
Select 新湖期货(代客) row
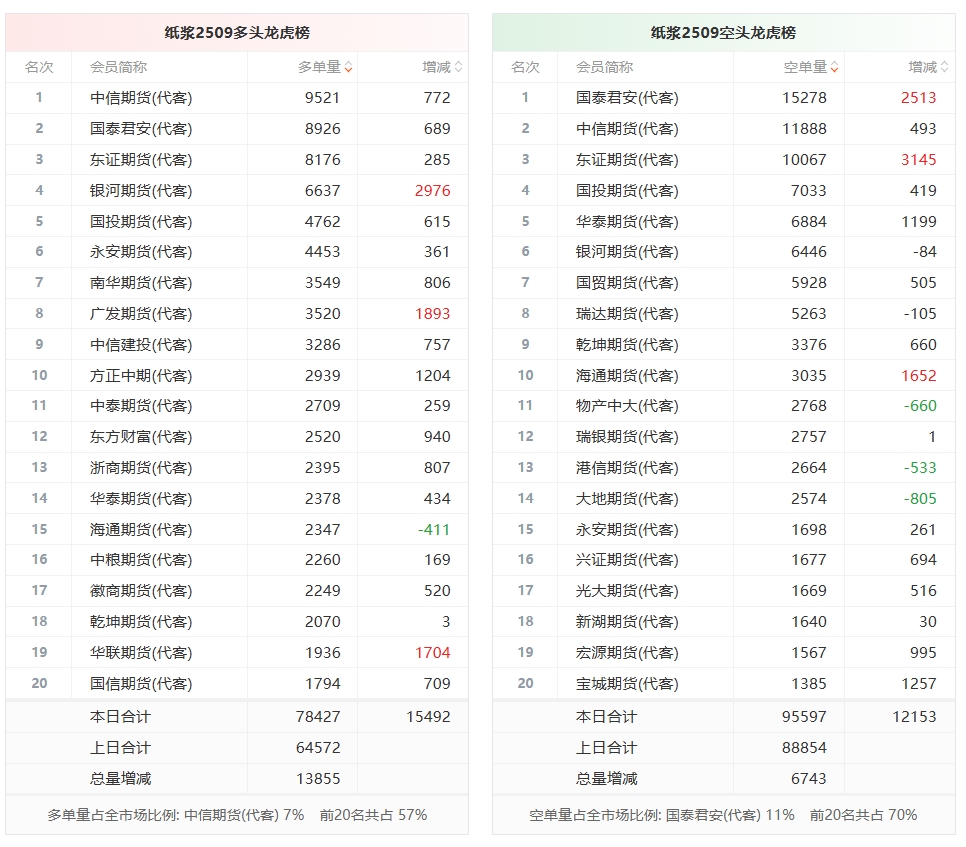click(724, 622)
